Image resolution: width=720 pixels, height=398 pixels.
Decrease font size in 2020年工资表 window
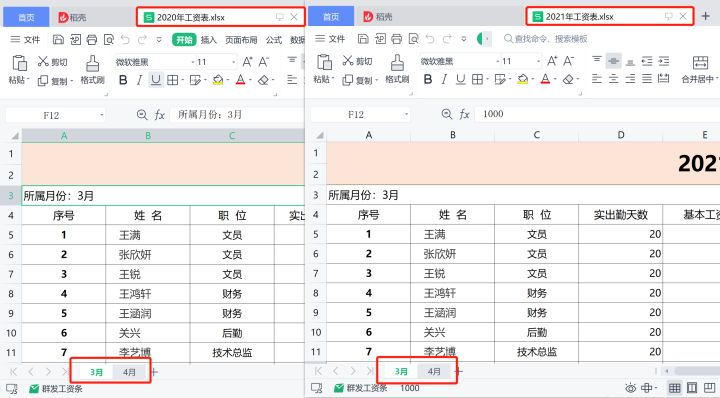point(264,62)
